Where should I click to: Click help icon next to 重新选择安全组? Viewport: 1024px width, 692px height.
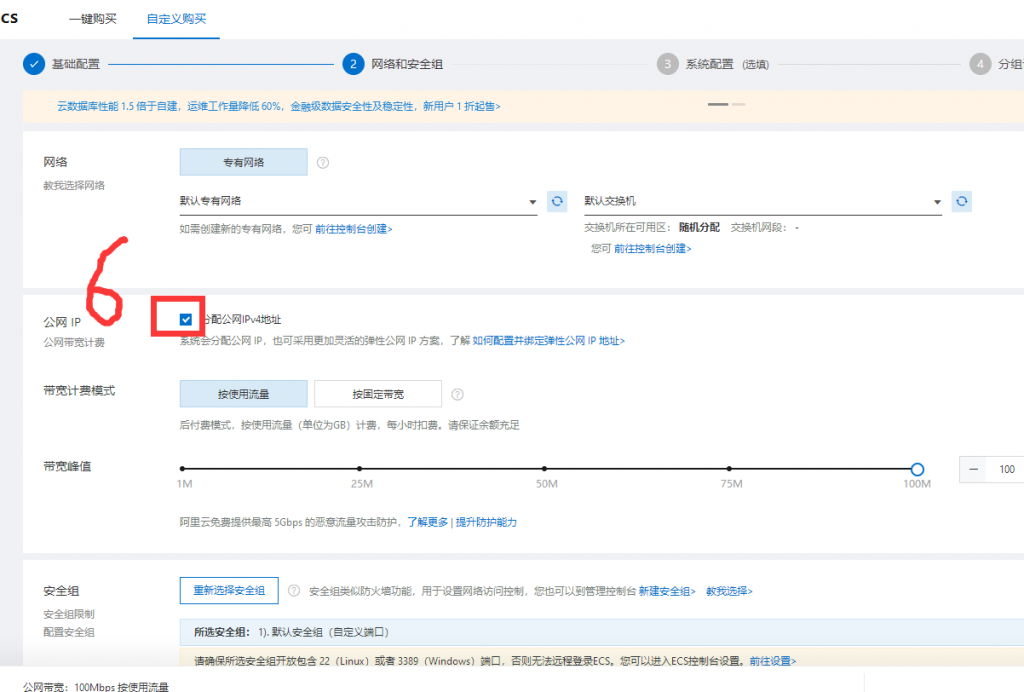point(294,591)
